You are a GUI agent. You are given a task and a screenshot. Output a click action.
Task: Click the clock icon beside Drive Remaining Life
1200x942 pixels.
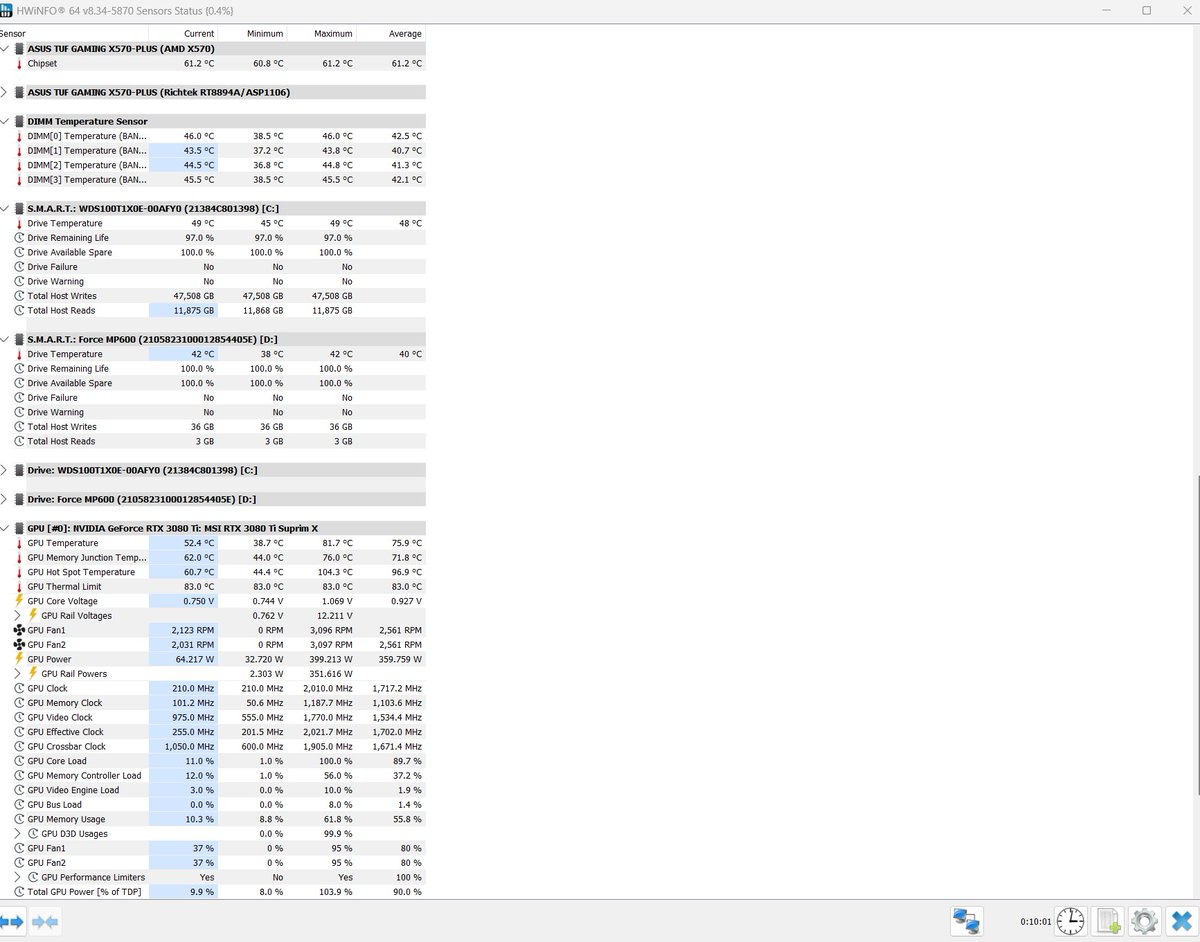pyautogui.click(x=19, y=238)
